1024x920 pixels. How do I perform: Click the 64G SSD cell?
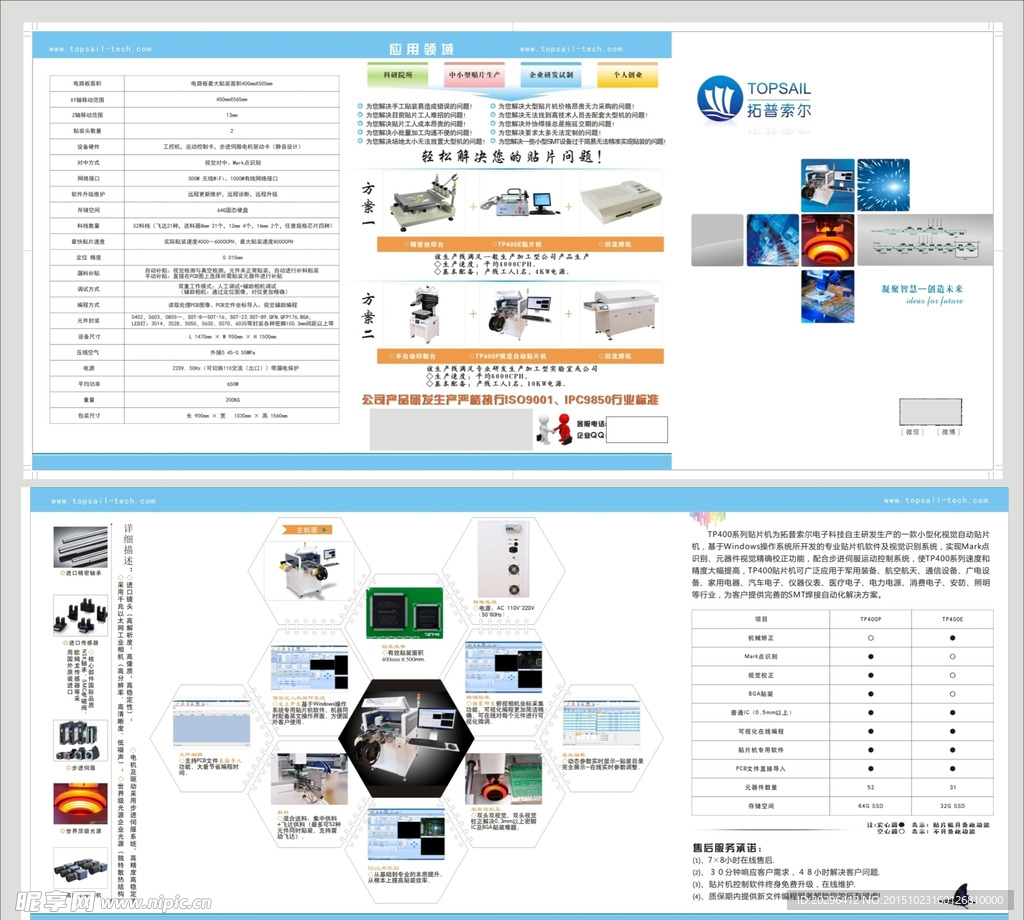tap(871, 806)
